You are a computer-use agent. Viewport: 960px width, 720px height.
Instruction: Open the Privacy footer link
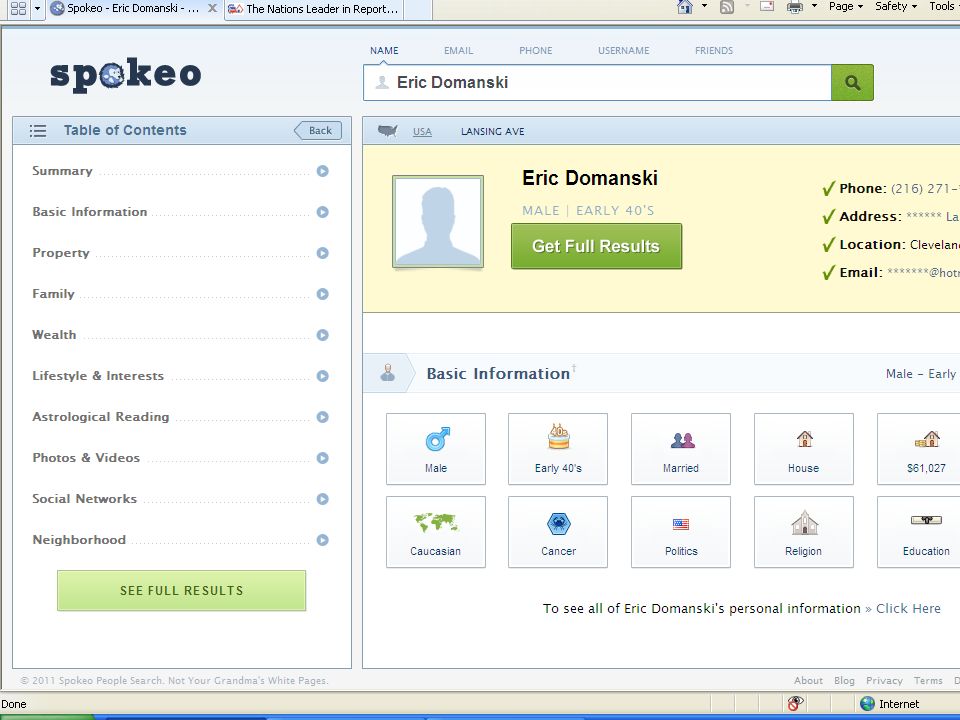(884, 680)
